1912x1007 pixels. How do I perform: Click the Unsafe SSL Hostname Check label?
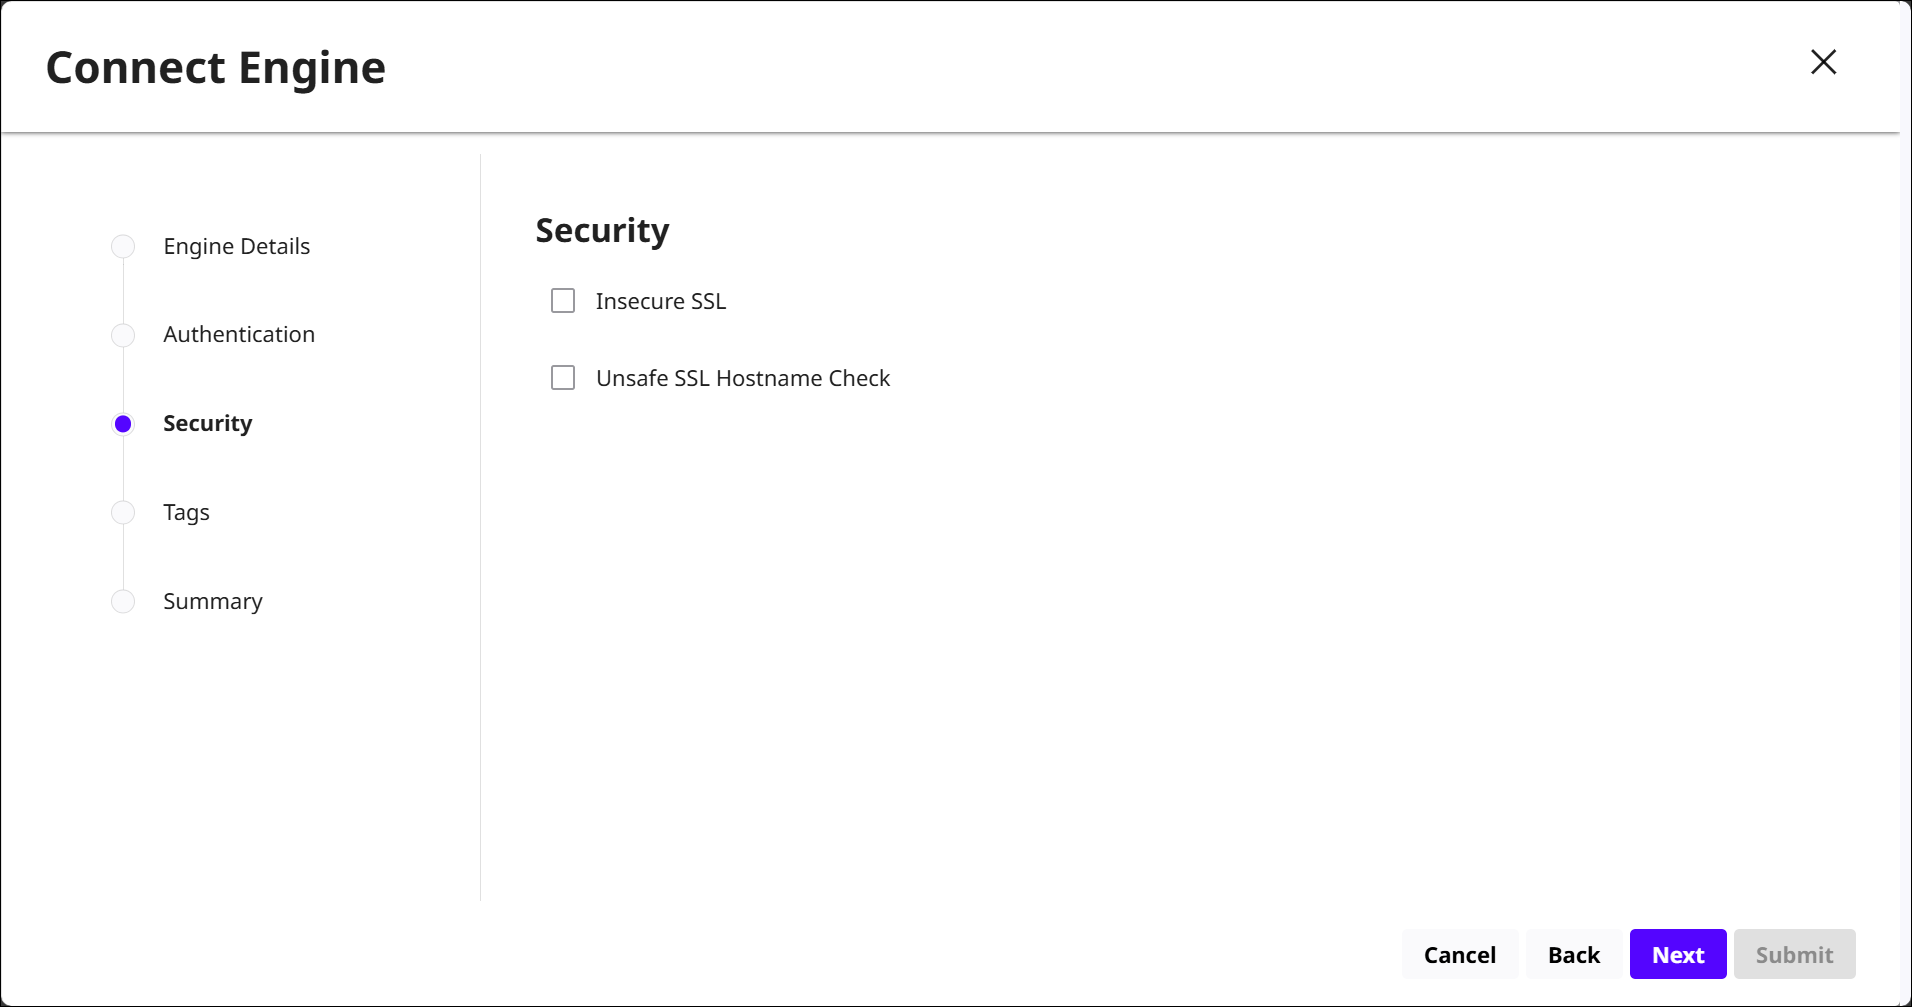tap(742, 378)
